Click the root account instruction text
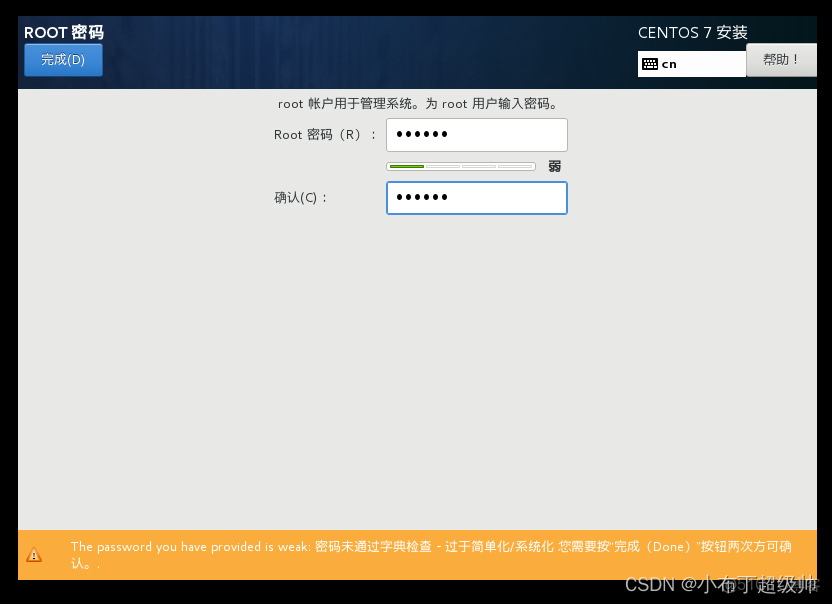The image size is (832, 604). [430, 103]
